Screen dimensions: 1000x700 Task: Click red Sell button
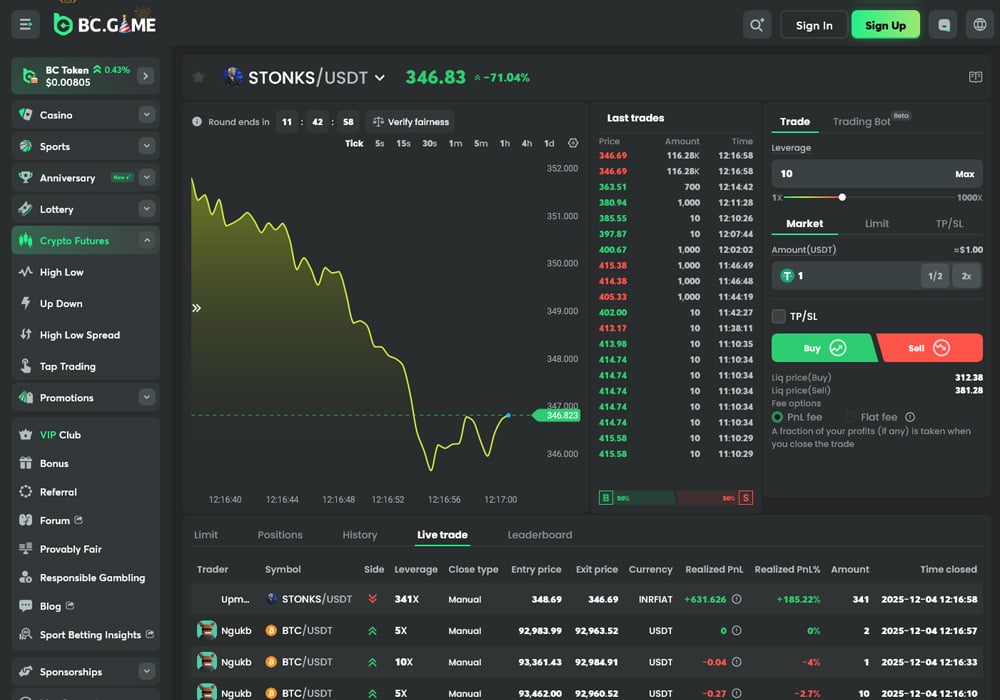point(930,348)
